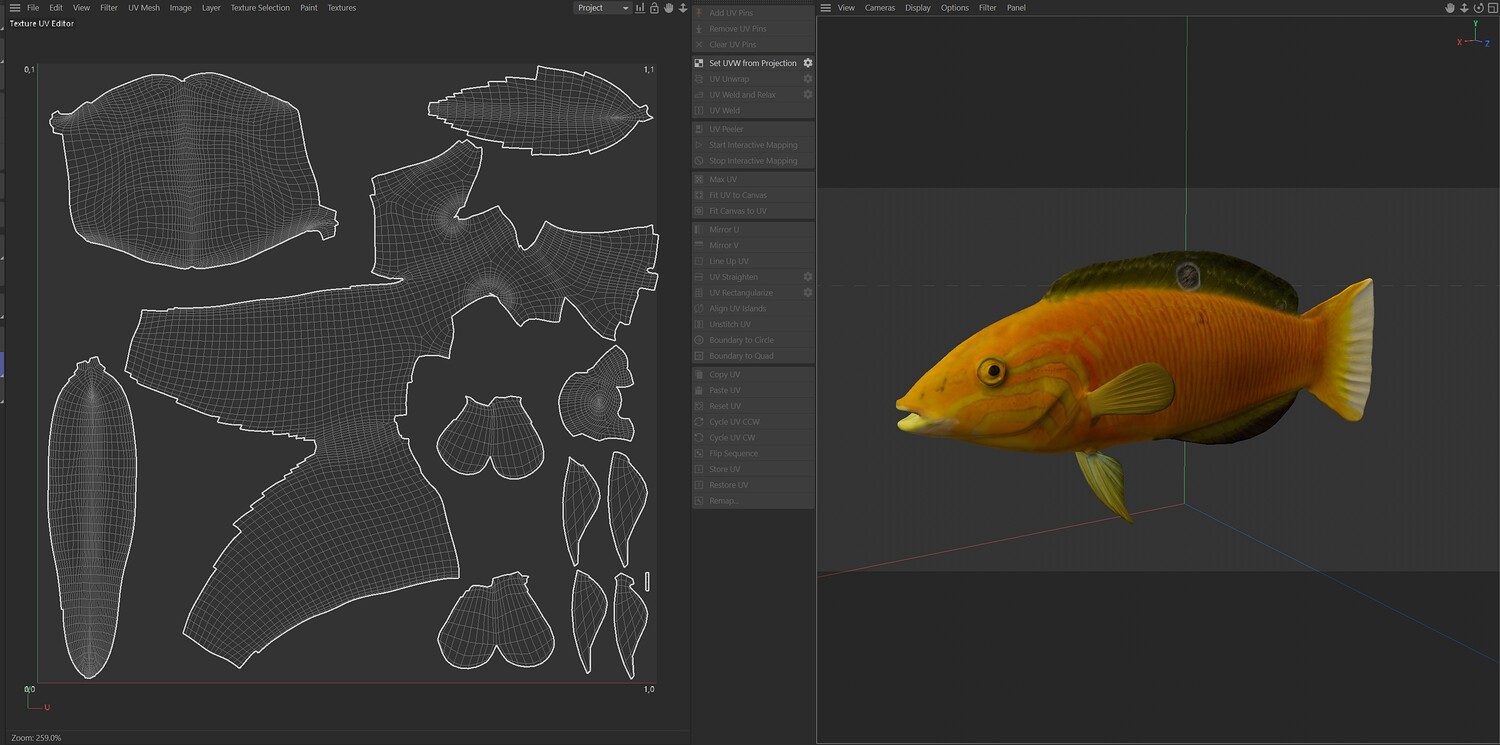
Task: Open UV Weld and Relax gear settings
Action: pos(808,95)
